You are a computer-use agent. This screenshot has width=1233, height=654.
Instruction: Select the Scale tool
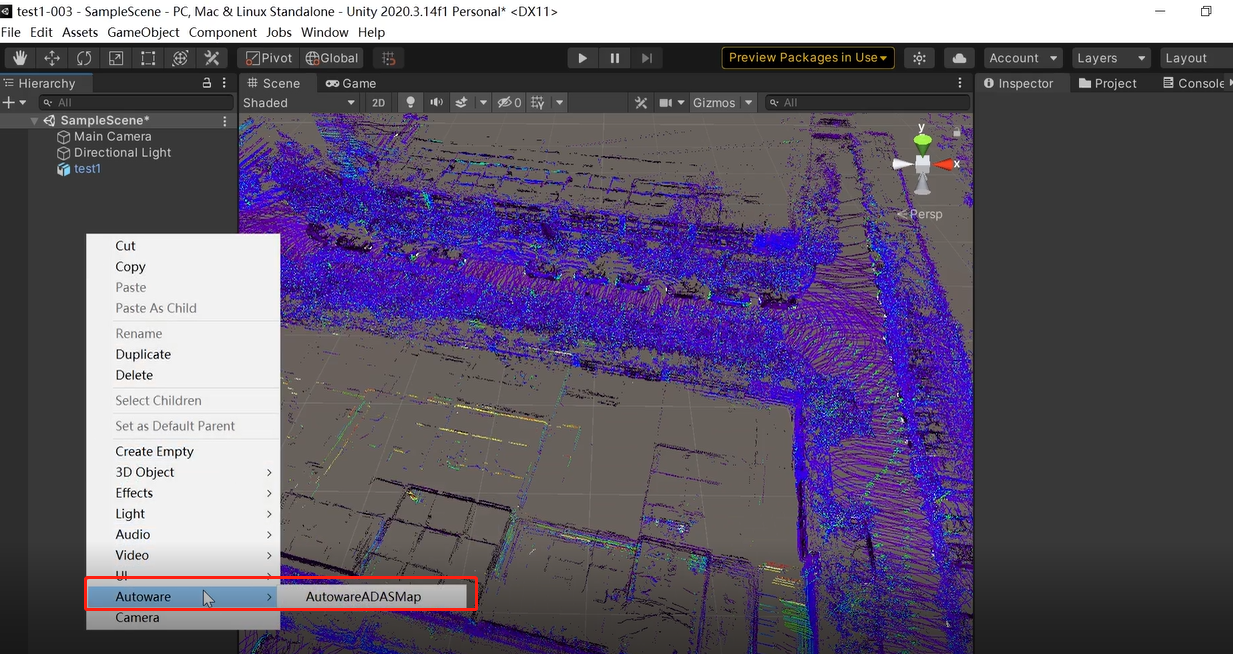116,58
